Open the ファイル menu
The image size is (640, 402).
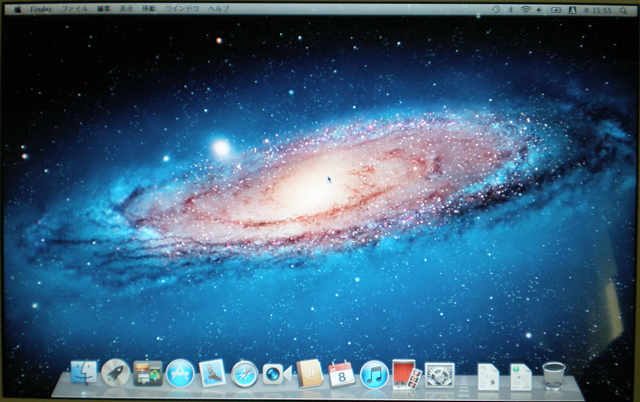pyautogui.click(x=74, y=9)
